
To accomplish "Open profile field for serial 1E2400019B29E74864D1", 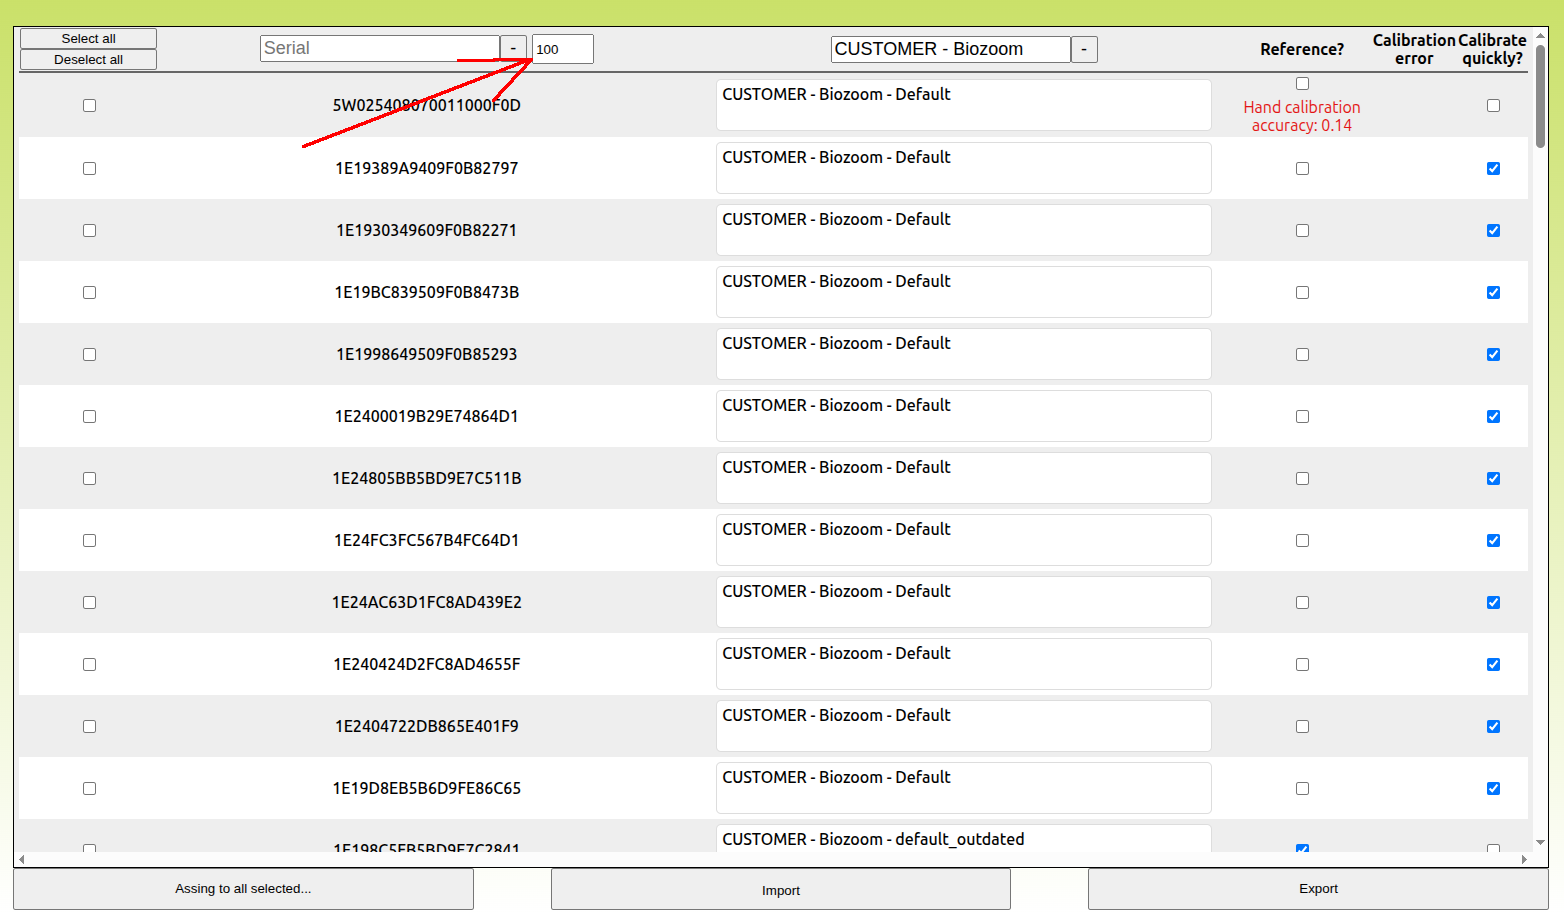I will tap(963, 416).
